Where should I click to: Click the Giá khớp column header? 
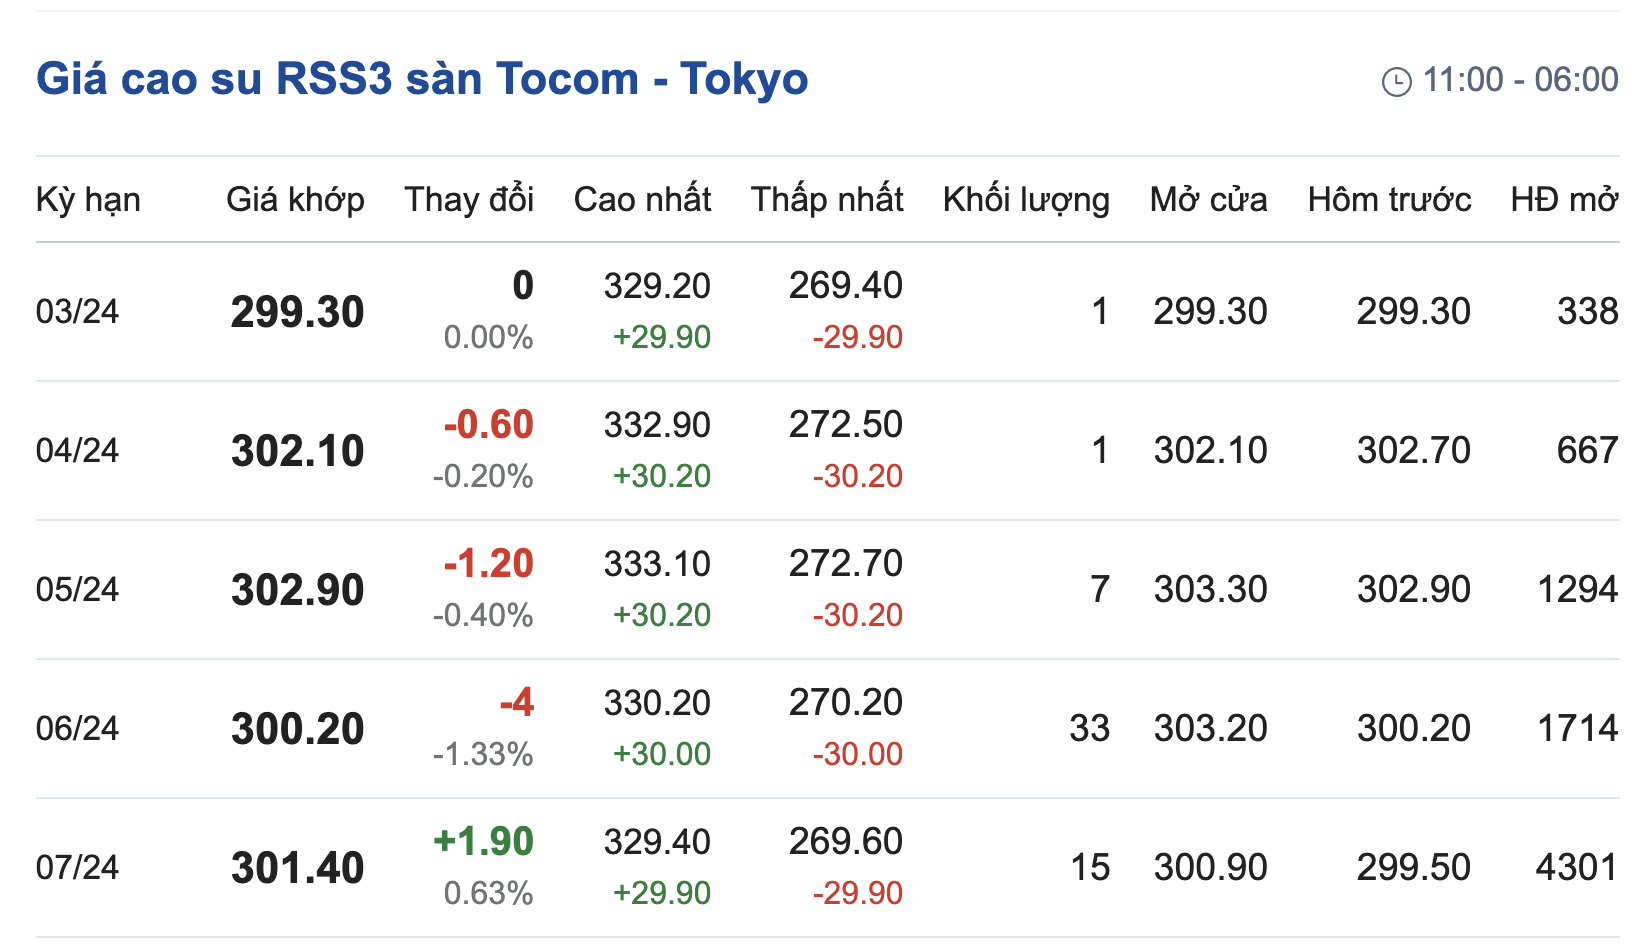(x=295, y=199)
